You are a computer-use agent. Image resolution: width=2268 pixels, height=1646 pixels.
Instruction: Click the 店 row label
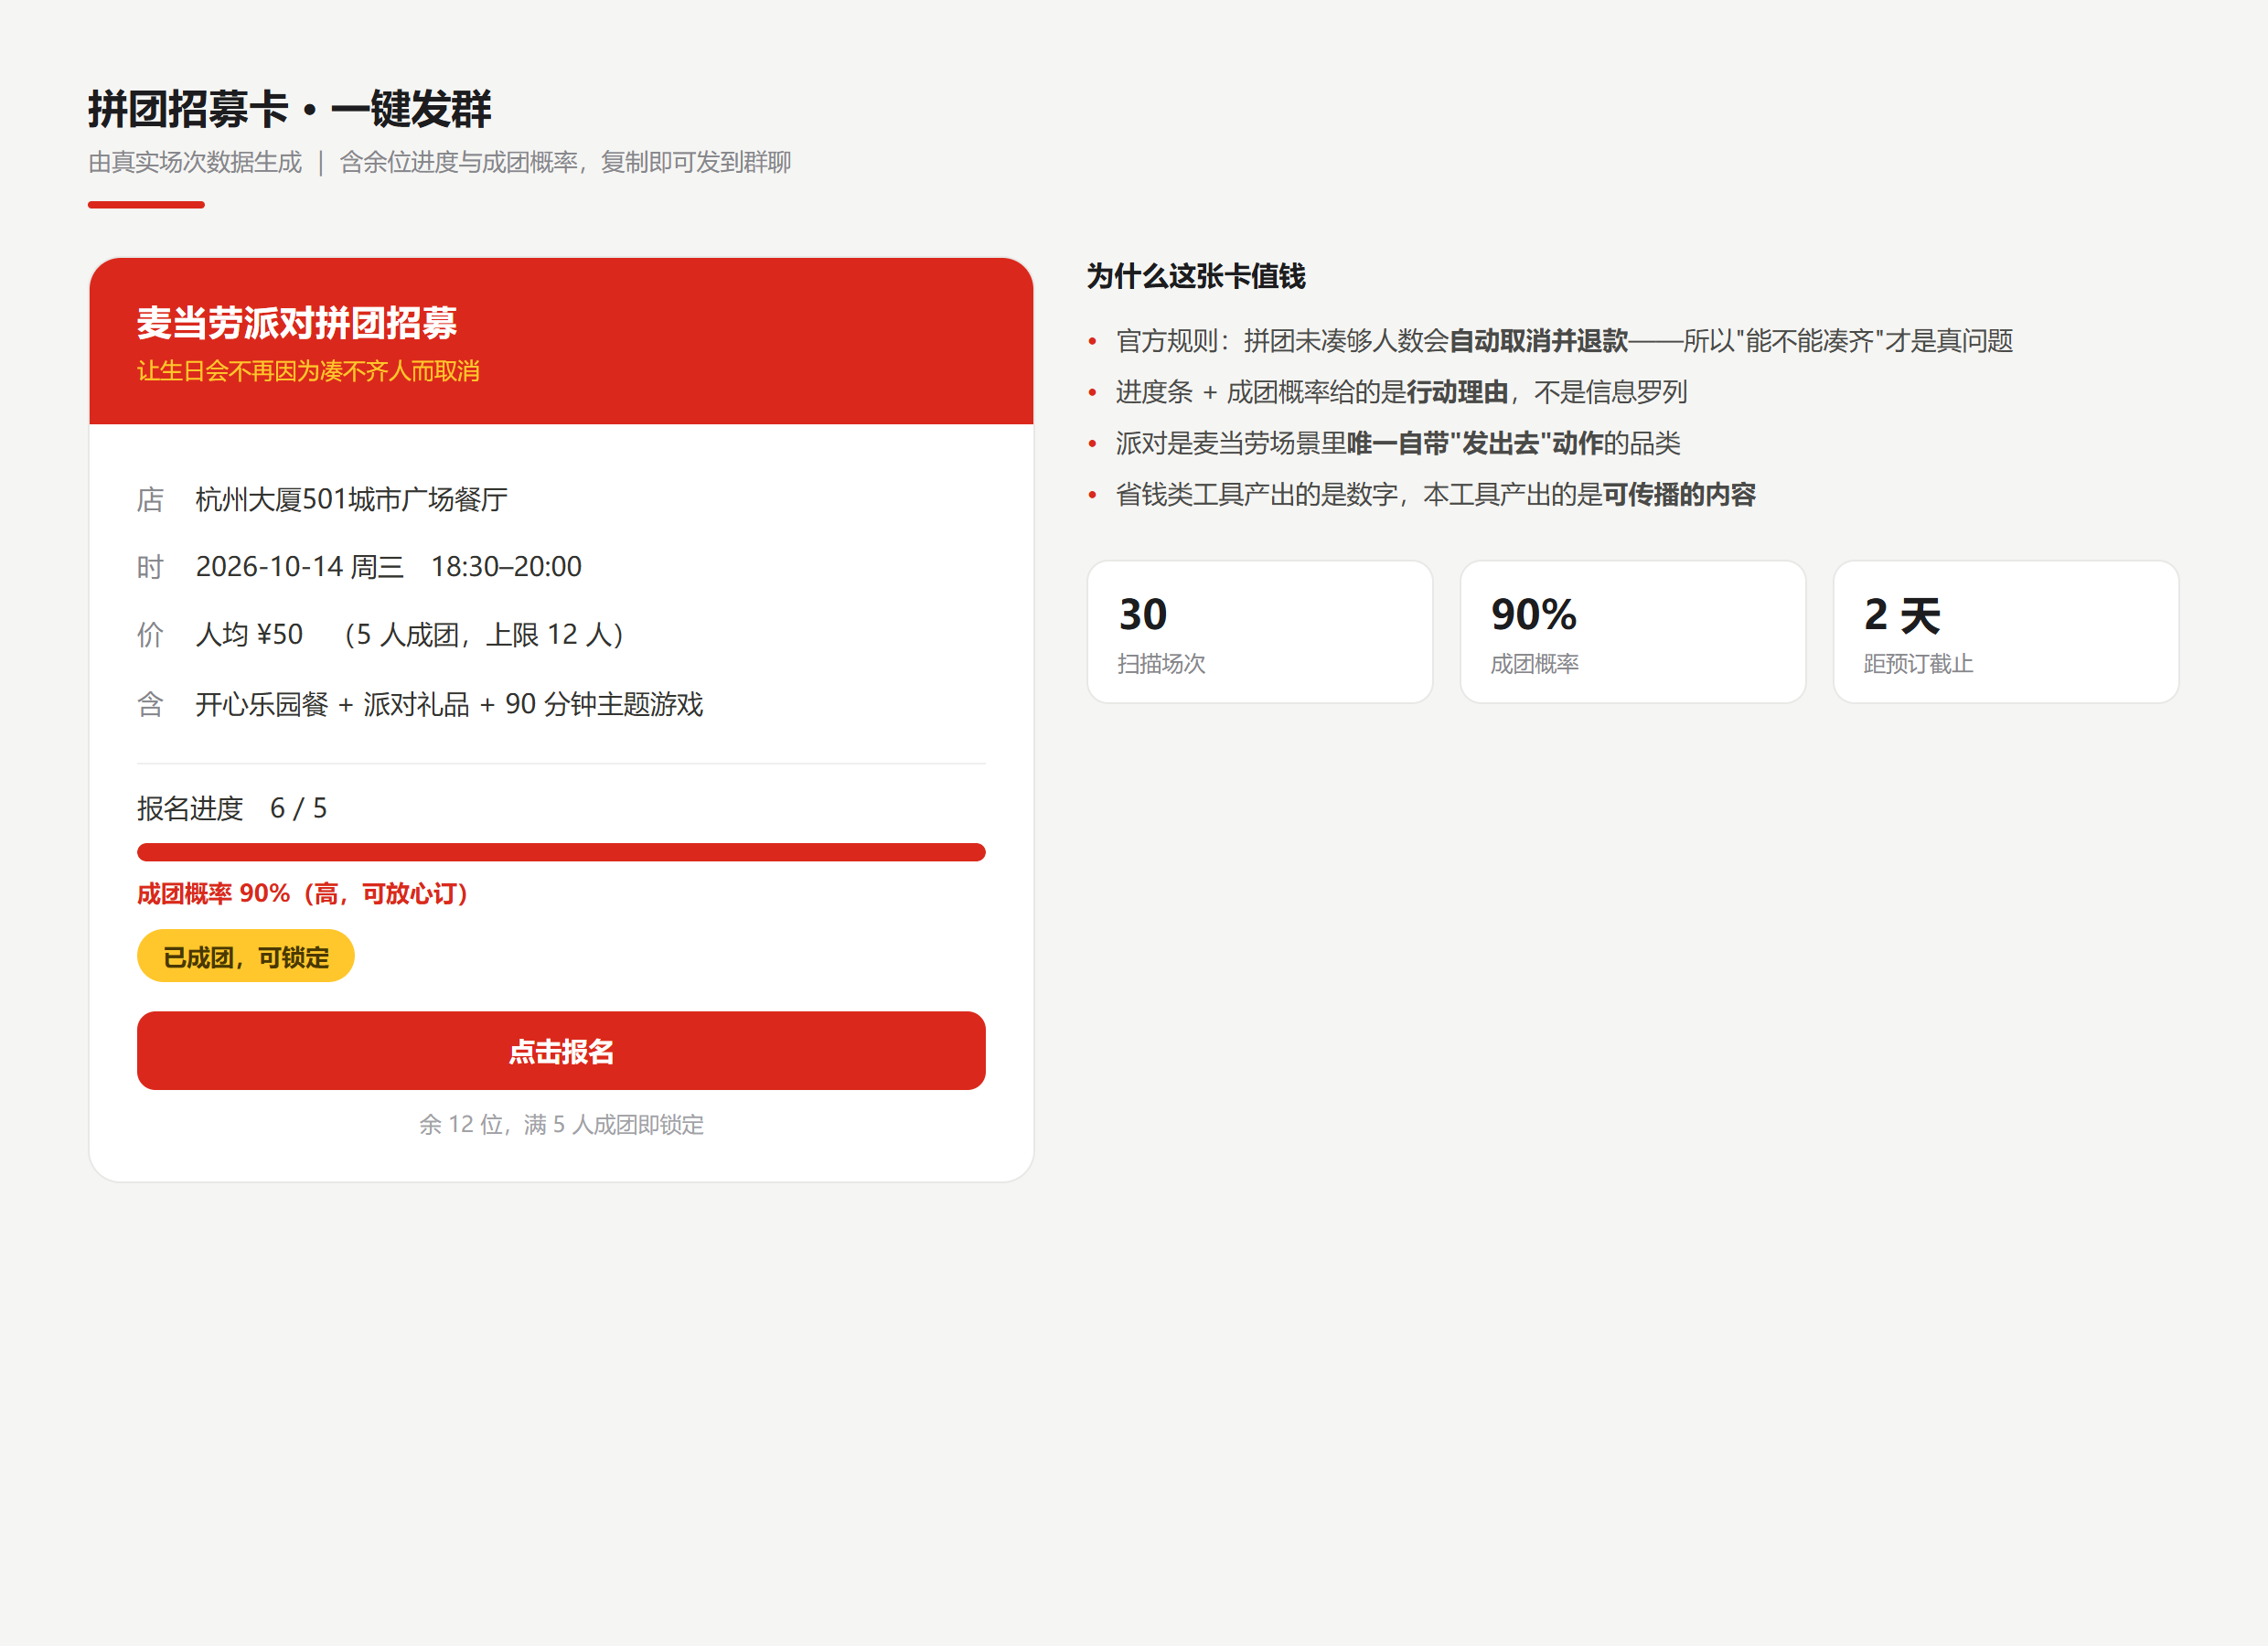click(150, 499)
